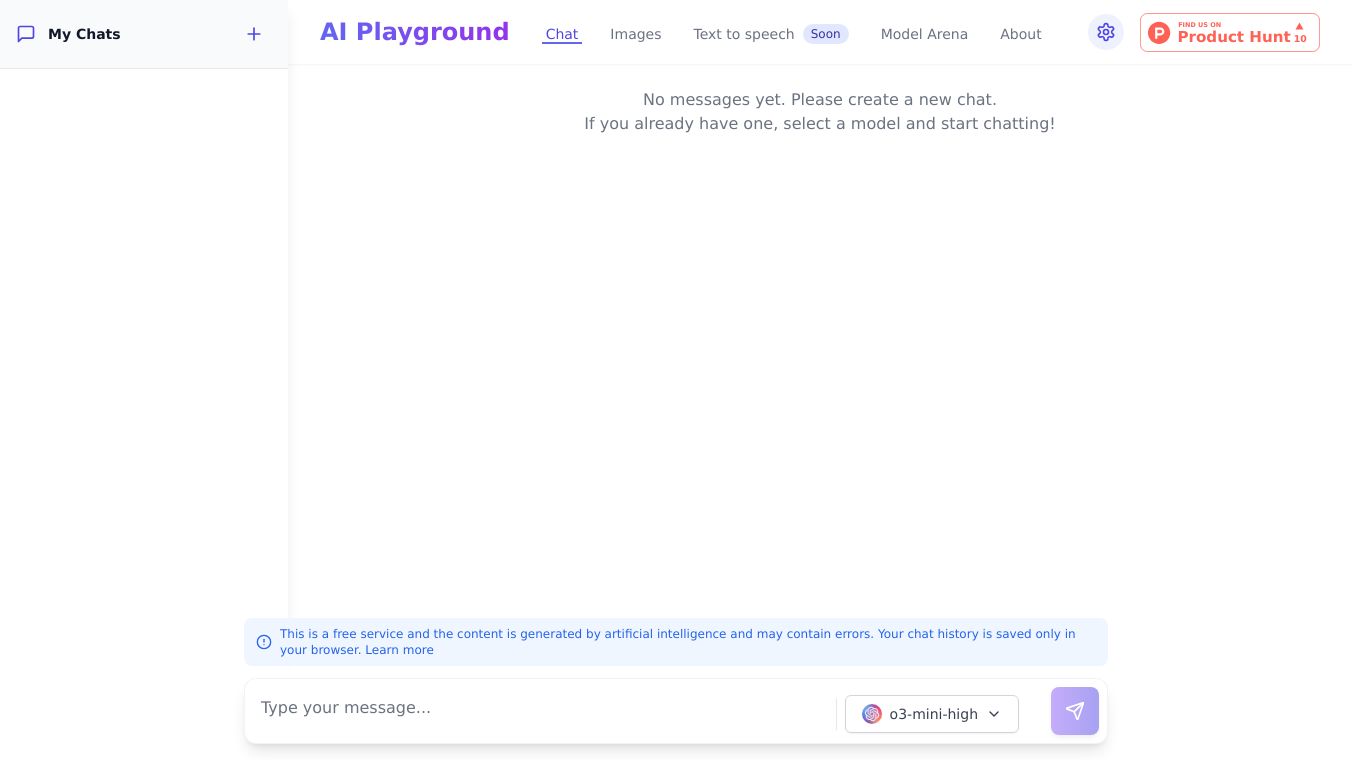Image resolution: width=1352 pixels, height=760 pixels.
Task: Click the info icon in the notice banner
Action: click(x=264, y=642)
